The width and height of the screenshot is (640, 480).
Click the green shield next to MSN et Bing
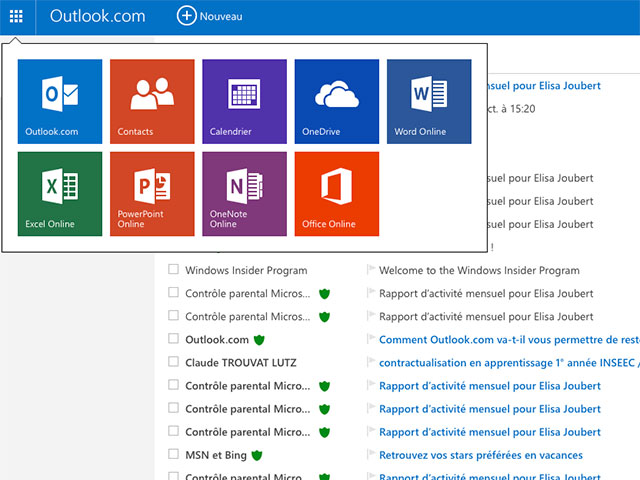point(257,456)
